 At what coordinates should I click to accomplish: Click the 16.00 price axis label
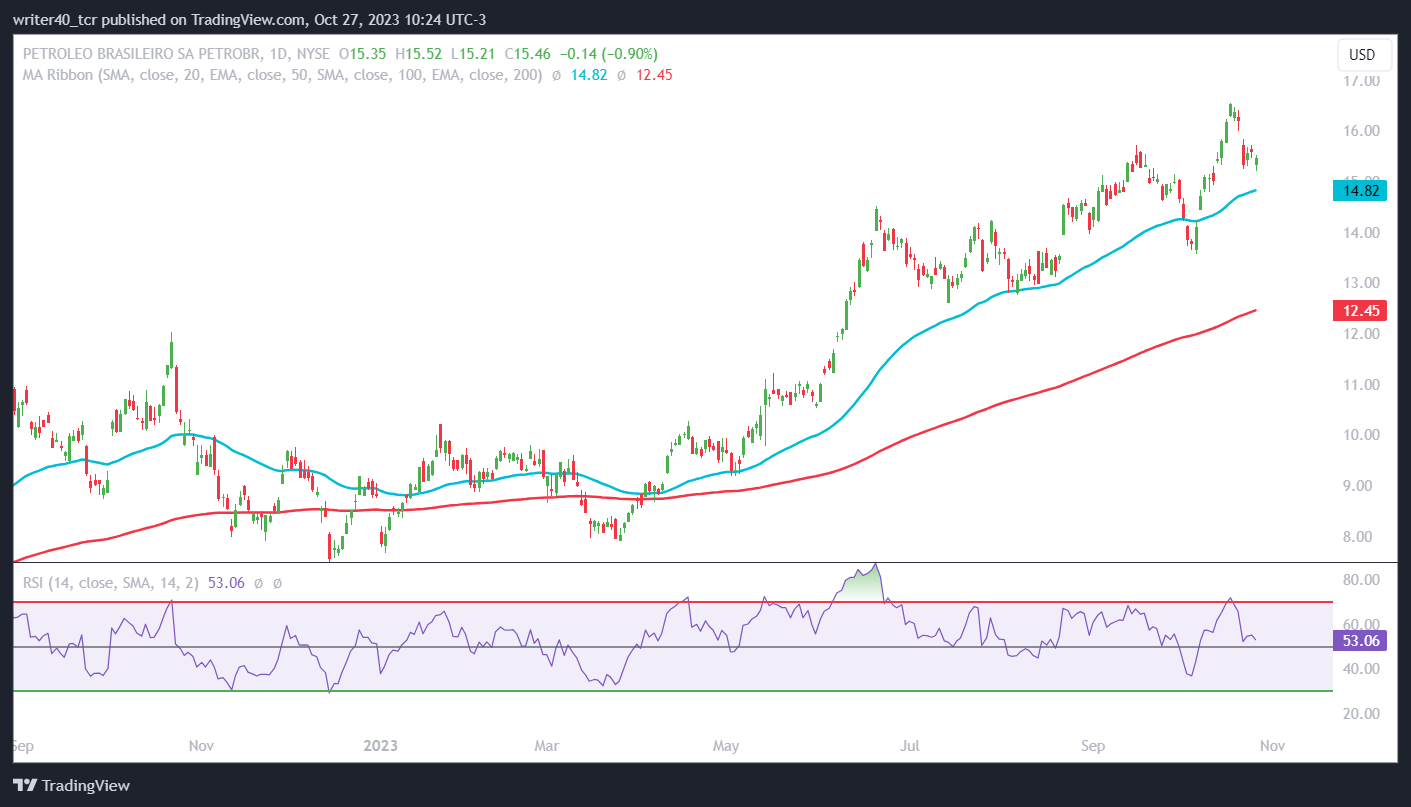(1362, 131)
